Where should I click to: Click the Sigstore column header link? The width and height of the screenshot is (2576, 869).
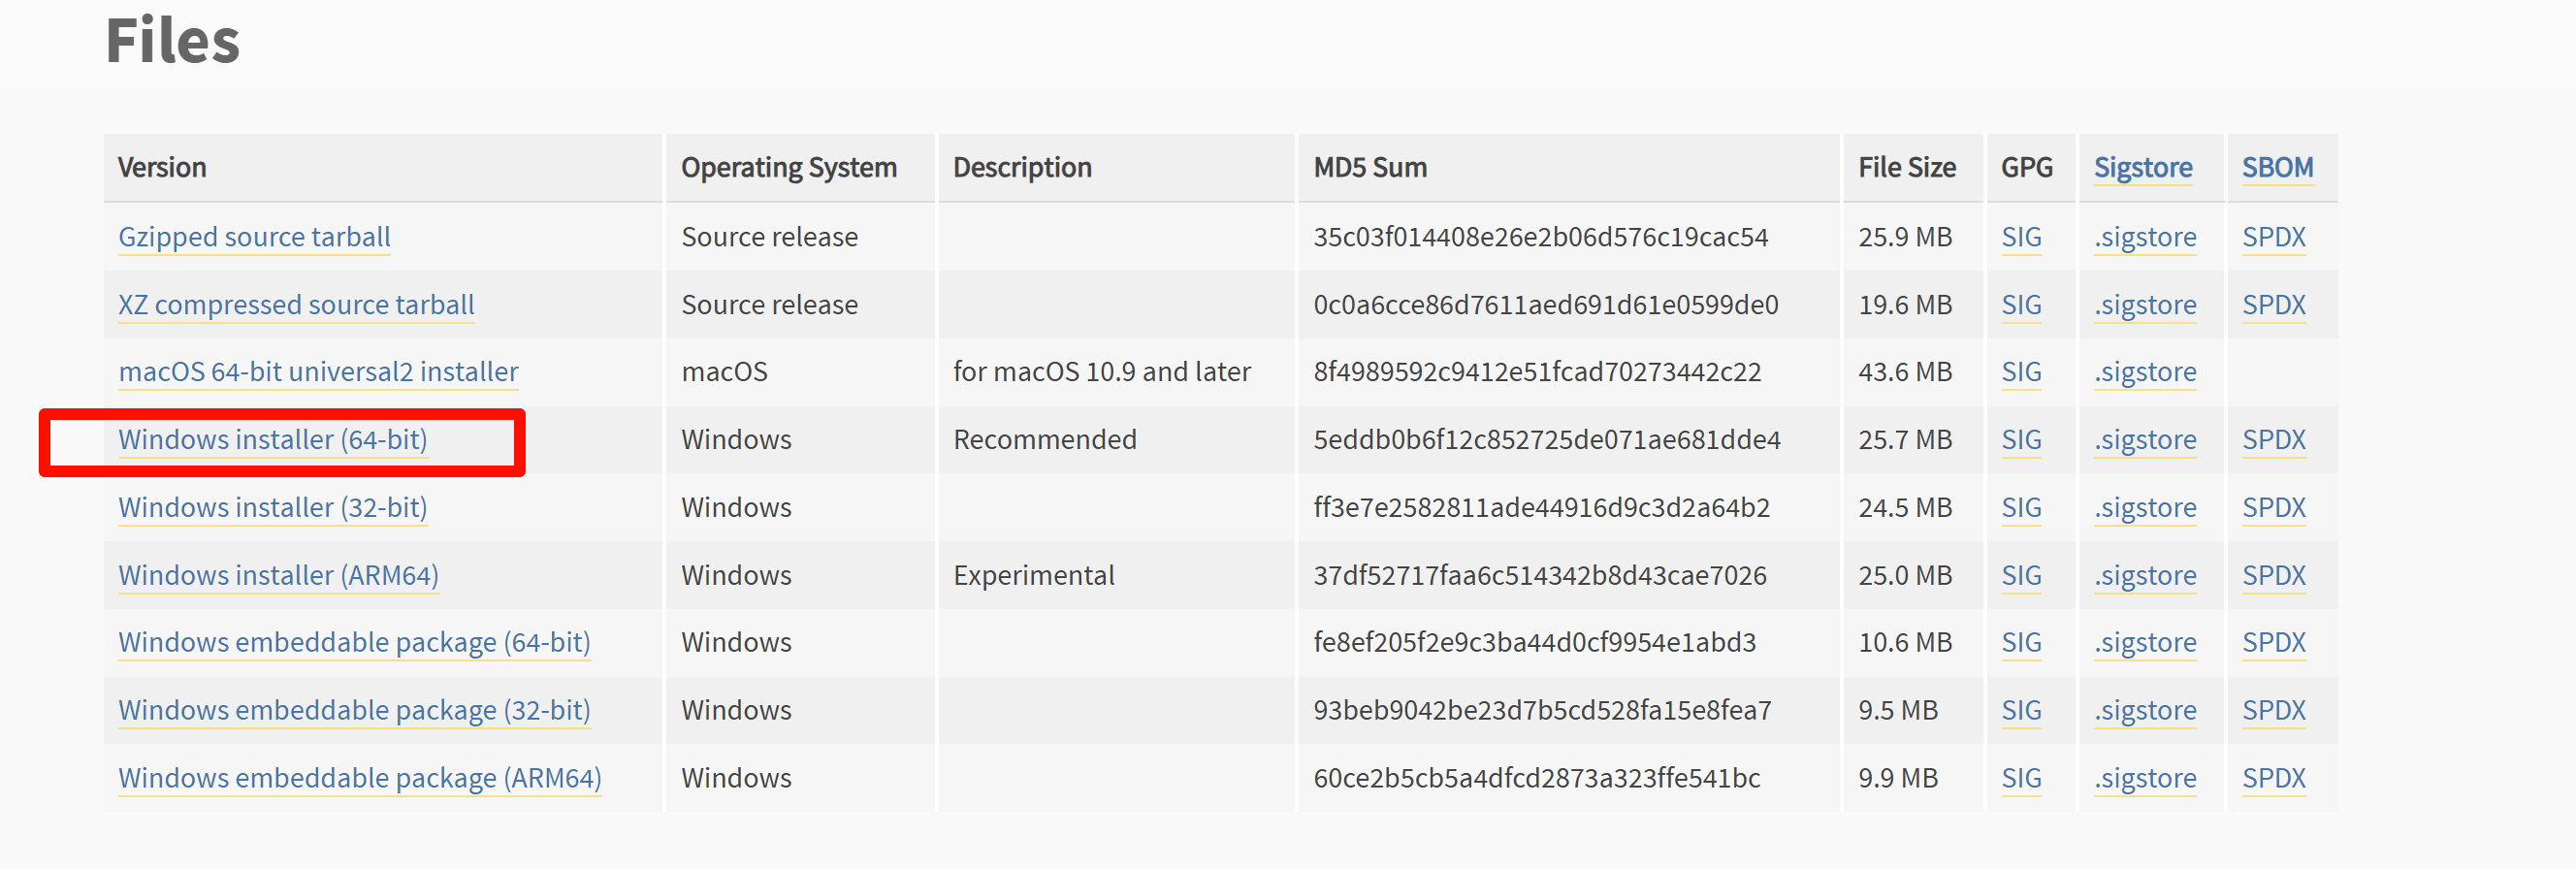(2143, 168)
